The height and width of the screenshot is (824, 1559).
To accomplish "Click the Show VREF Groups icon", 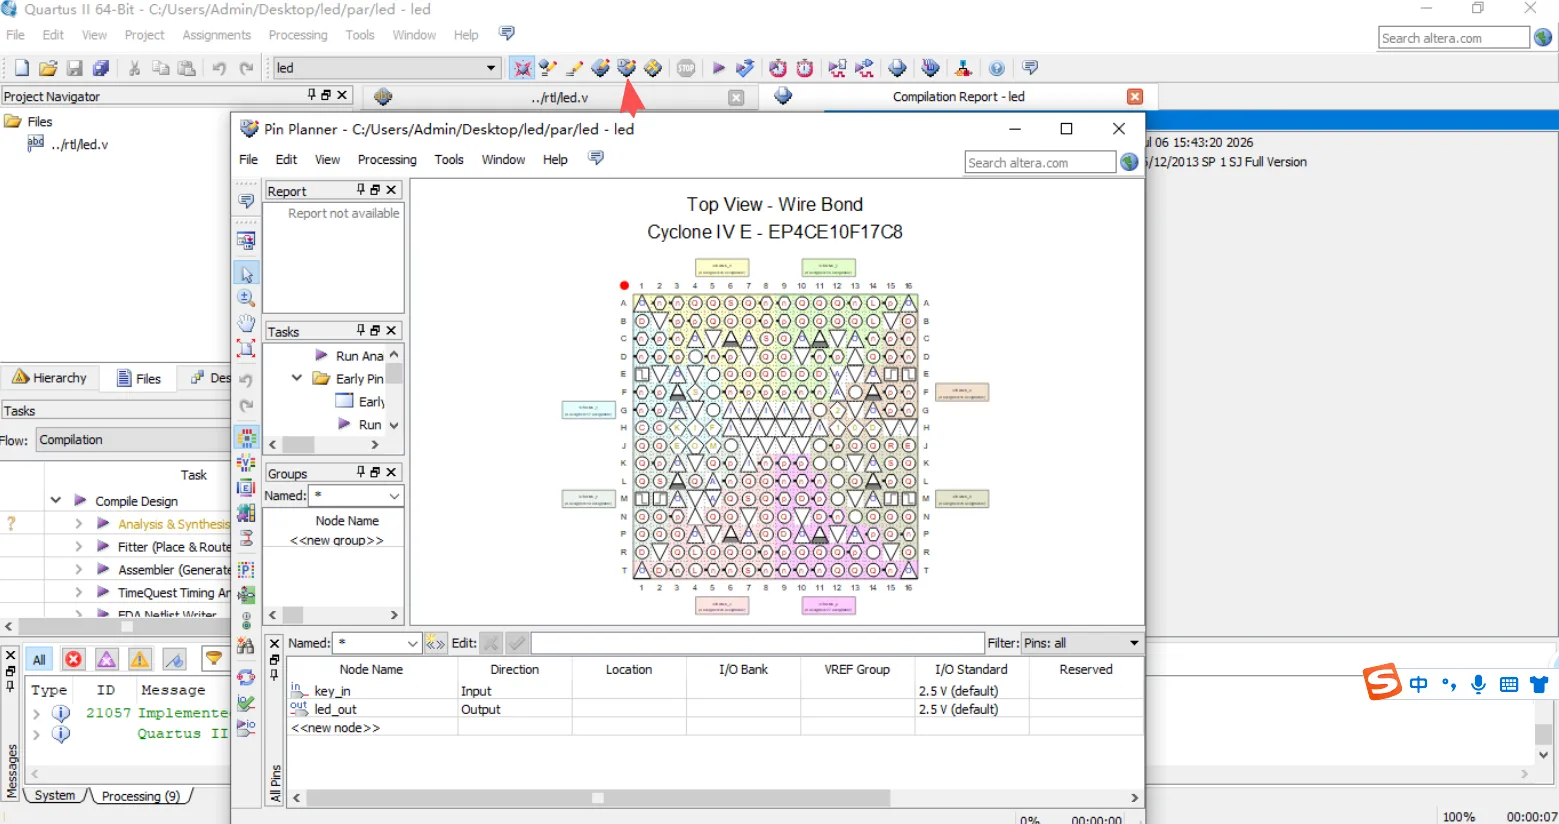I will (x=246, y=463).
